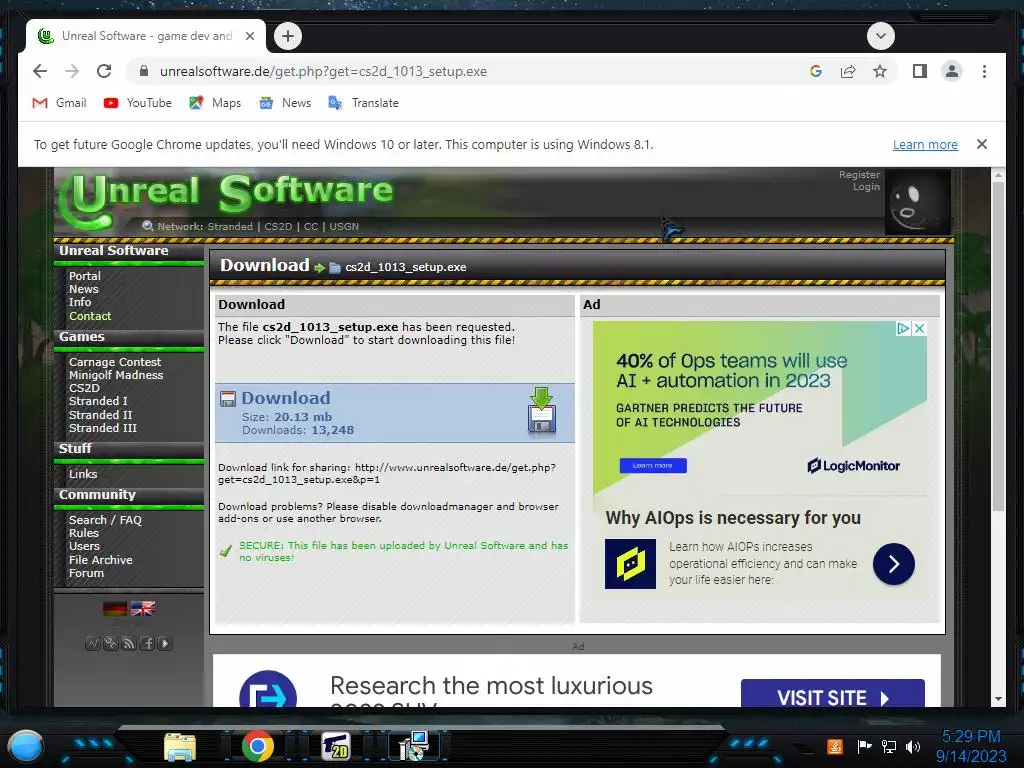Open File Explorer from taskbar
The width and height of the screenshot is (1024, 768).
click(180, 748)
